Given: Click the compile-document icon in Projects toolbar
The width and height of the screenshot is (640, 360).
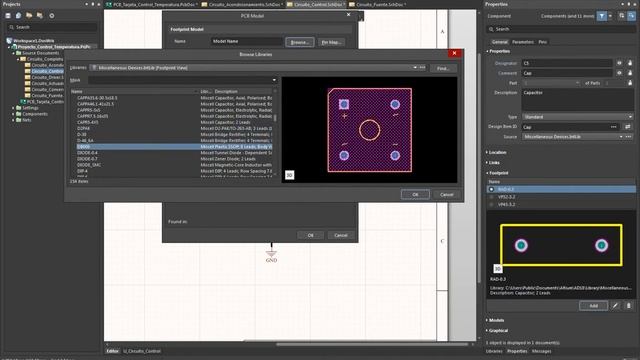Looking at the screenshot, I should [x=18, y=16].
